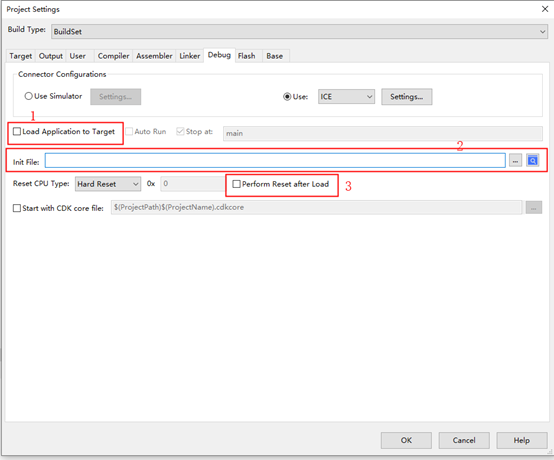The height and width of the screenshot is (460, 554).
Task: Open the Linker tab
Action: (x=190, y=56)
